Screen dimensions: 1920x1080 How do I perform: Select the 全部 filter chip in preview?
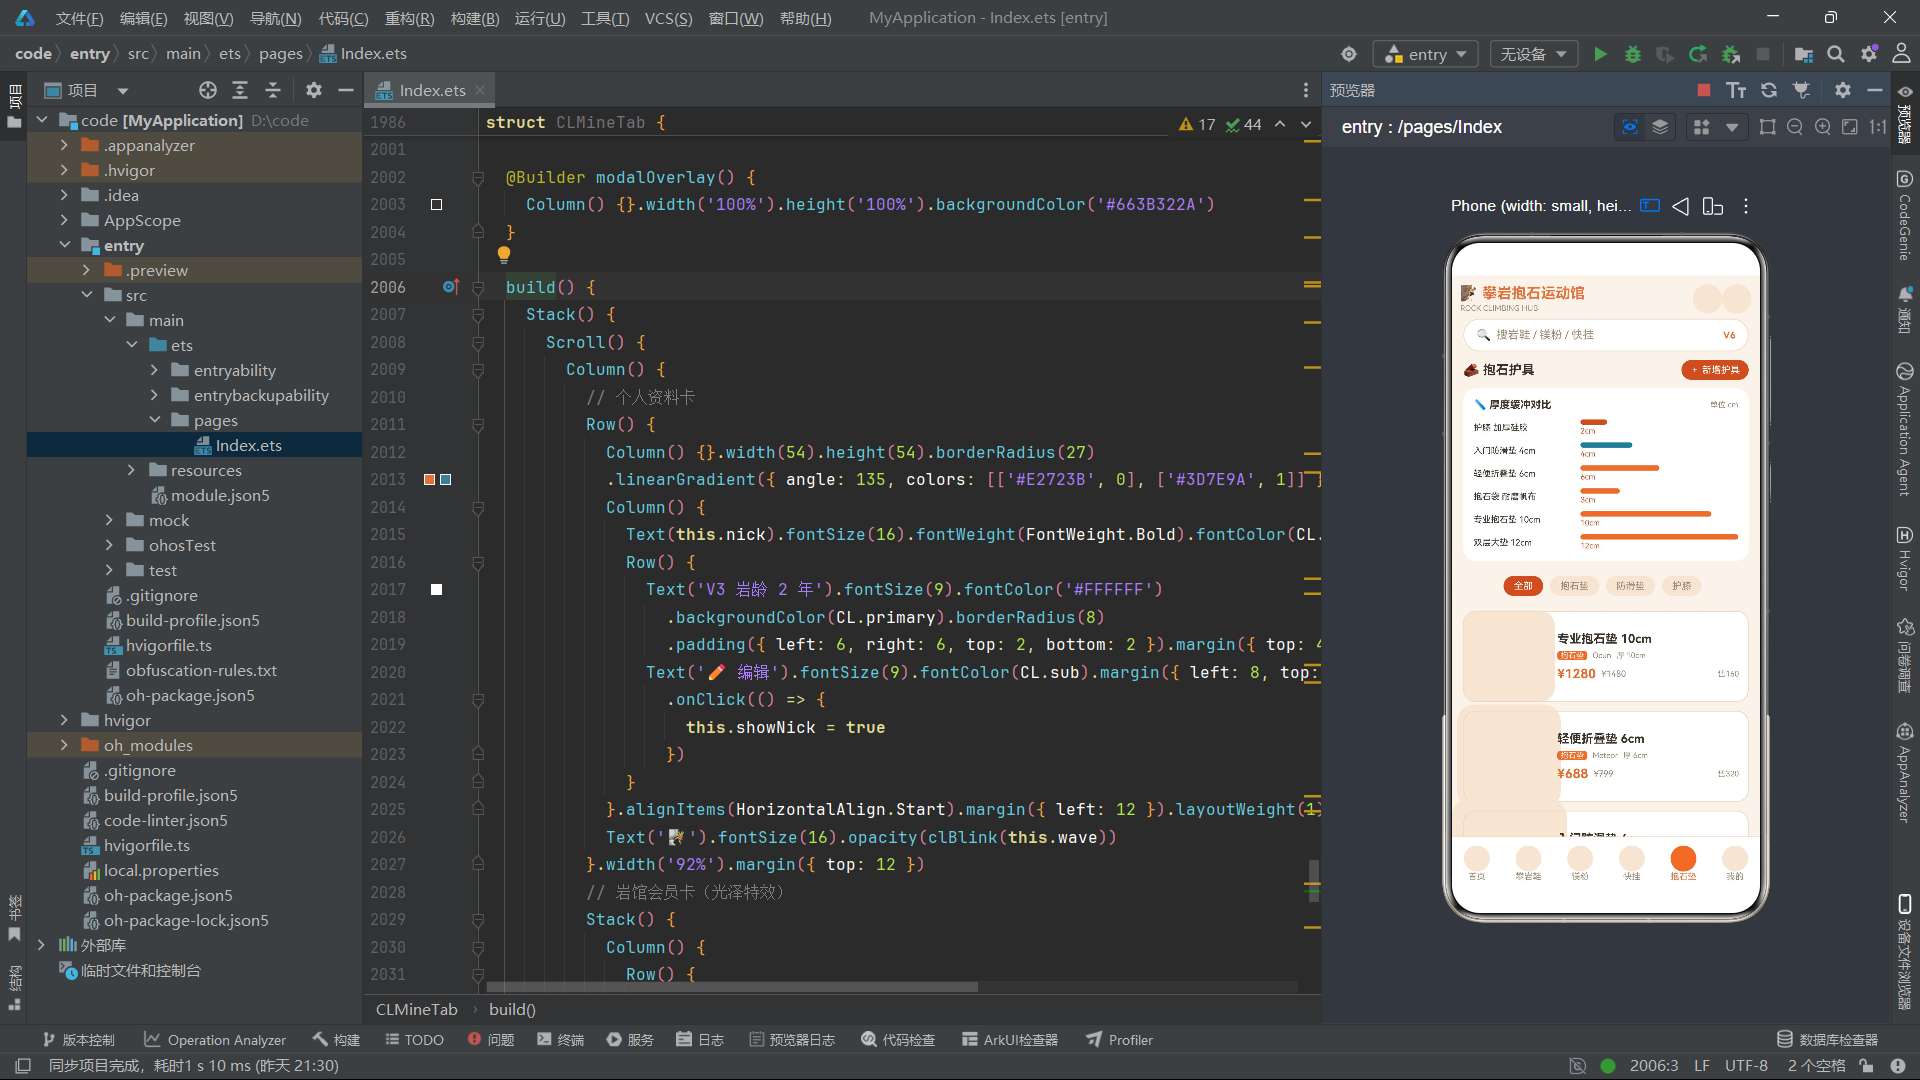click(1523, 586)
